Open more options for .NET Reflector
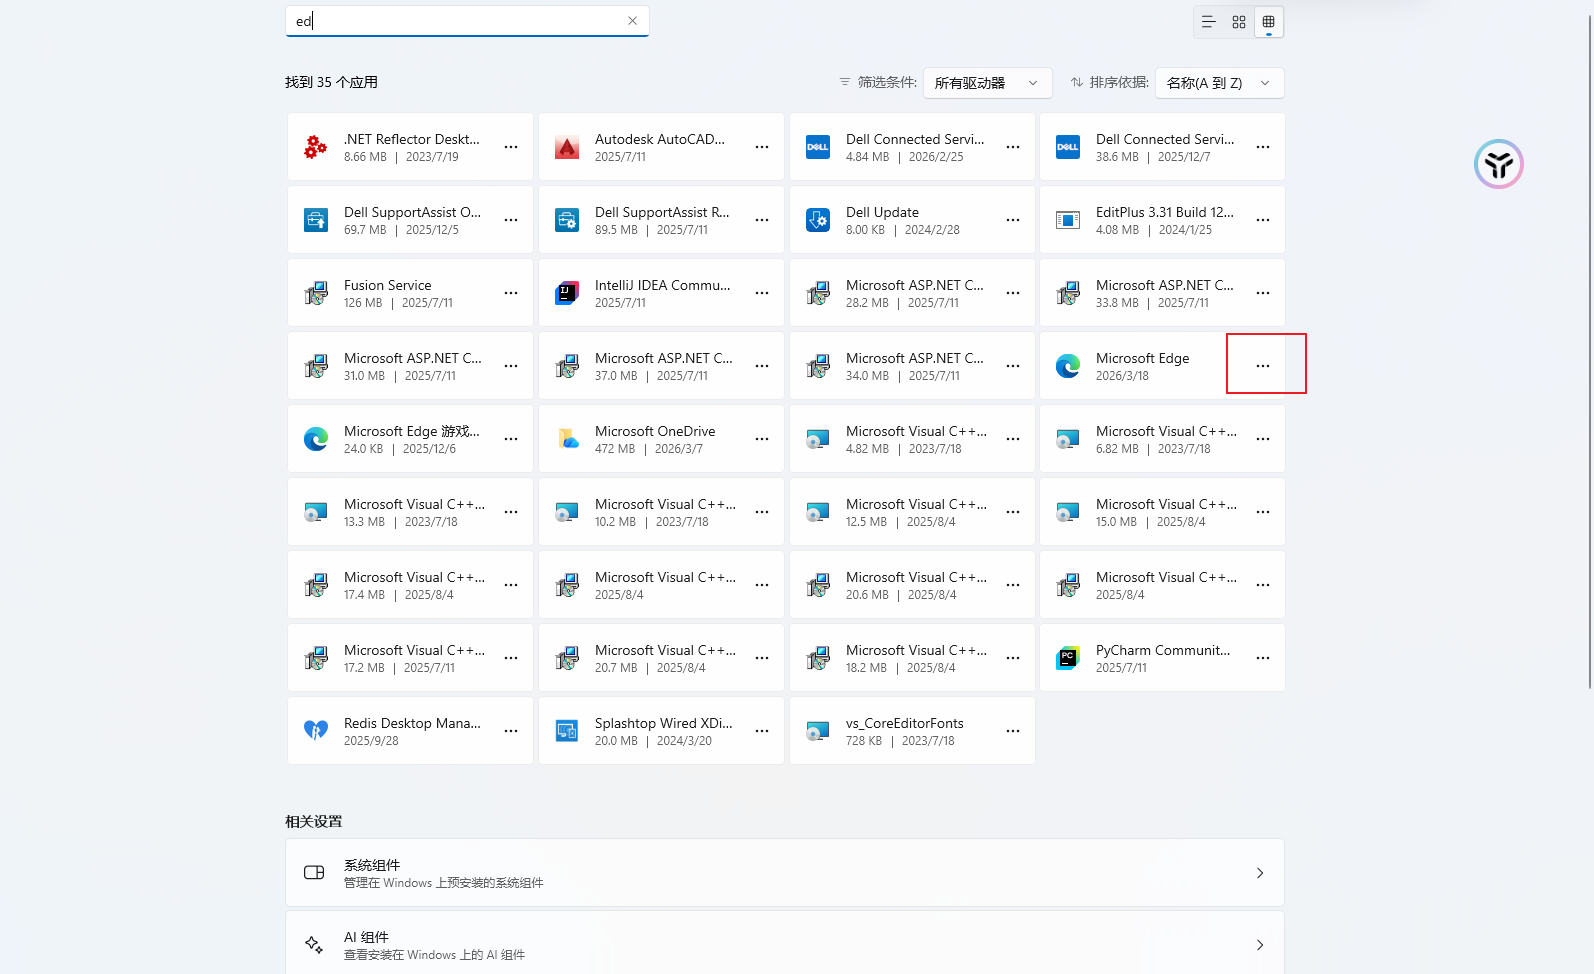The height and width of the screenshot is (974, 1594). pos(511,147)
